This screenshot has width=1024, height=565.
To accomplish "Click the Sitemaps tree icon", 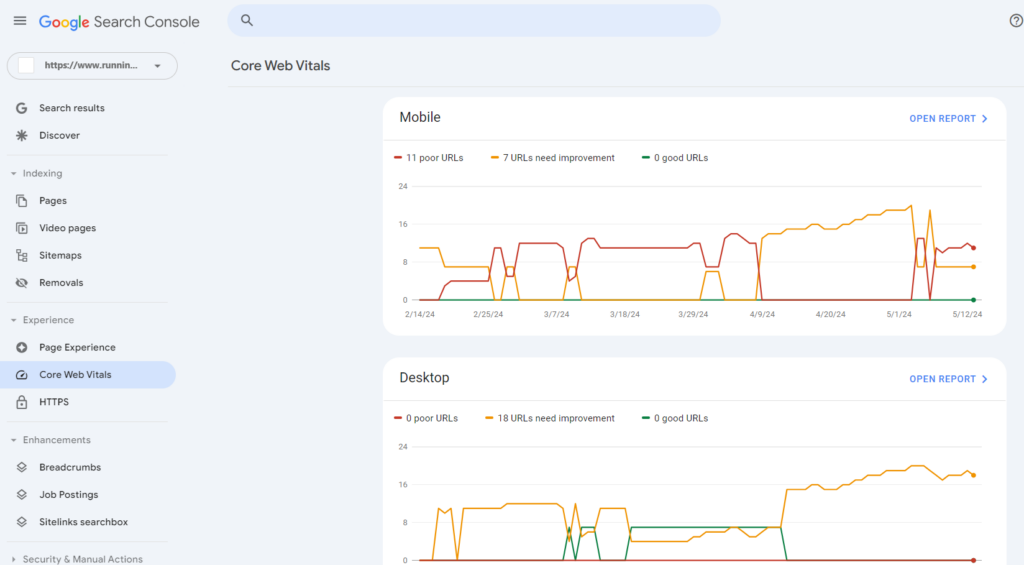I will click(x=22, y=255).
